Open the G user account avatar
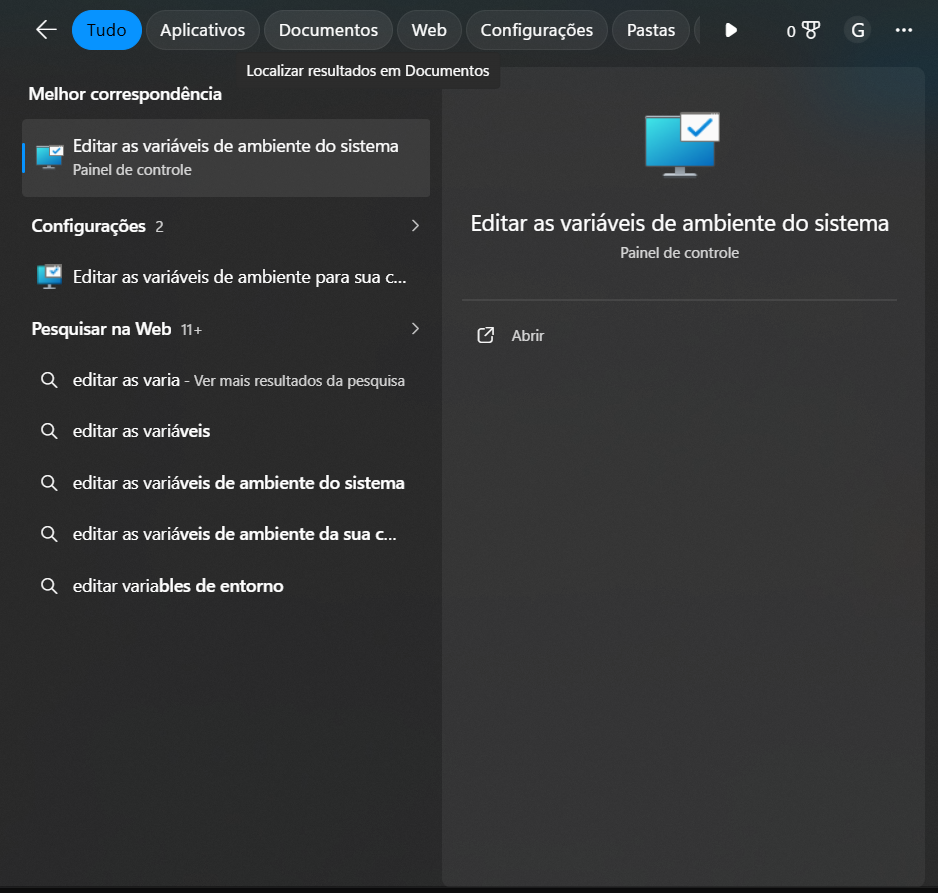 coord(857,30)
